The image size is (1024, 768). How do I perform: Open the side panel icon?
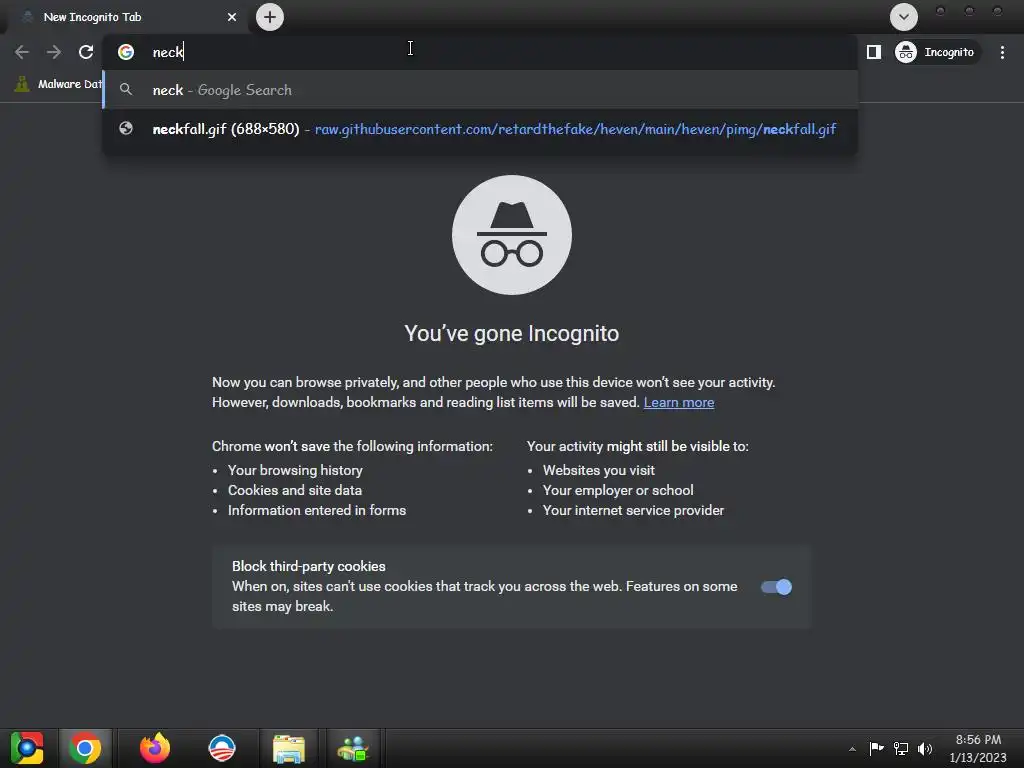pyautogui.click(x=874, y=52)
